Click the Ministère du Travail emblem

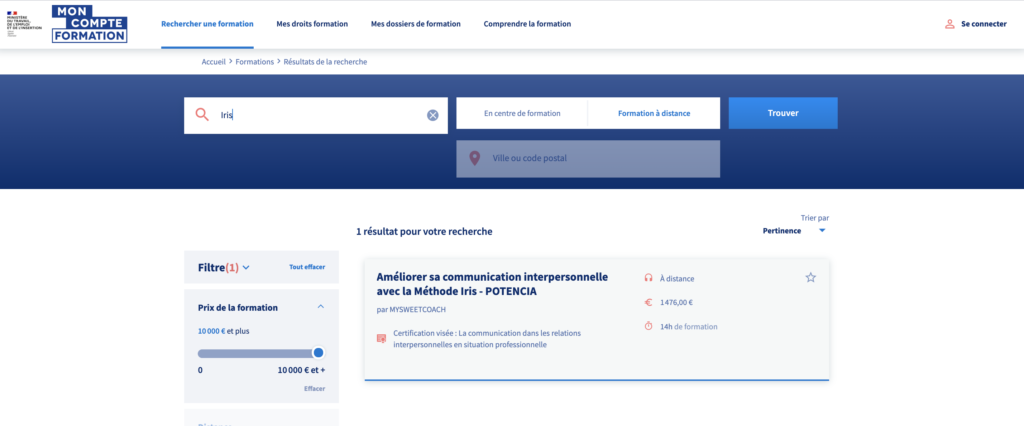[24, 24]
